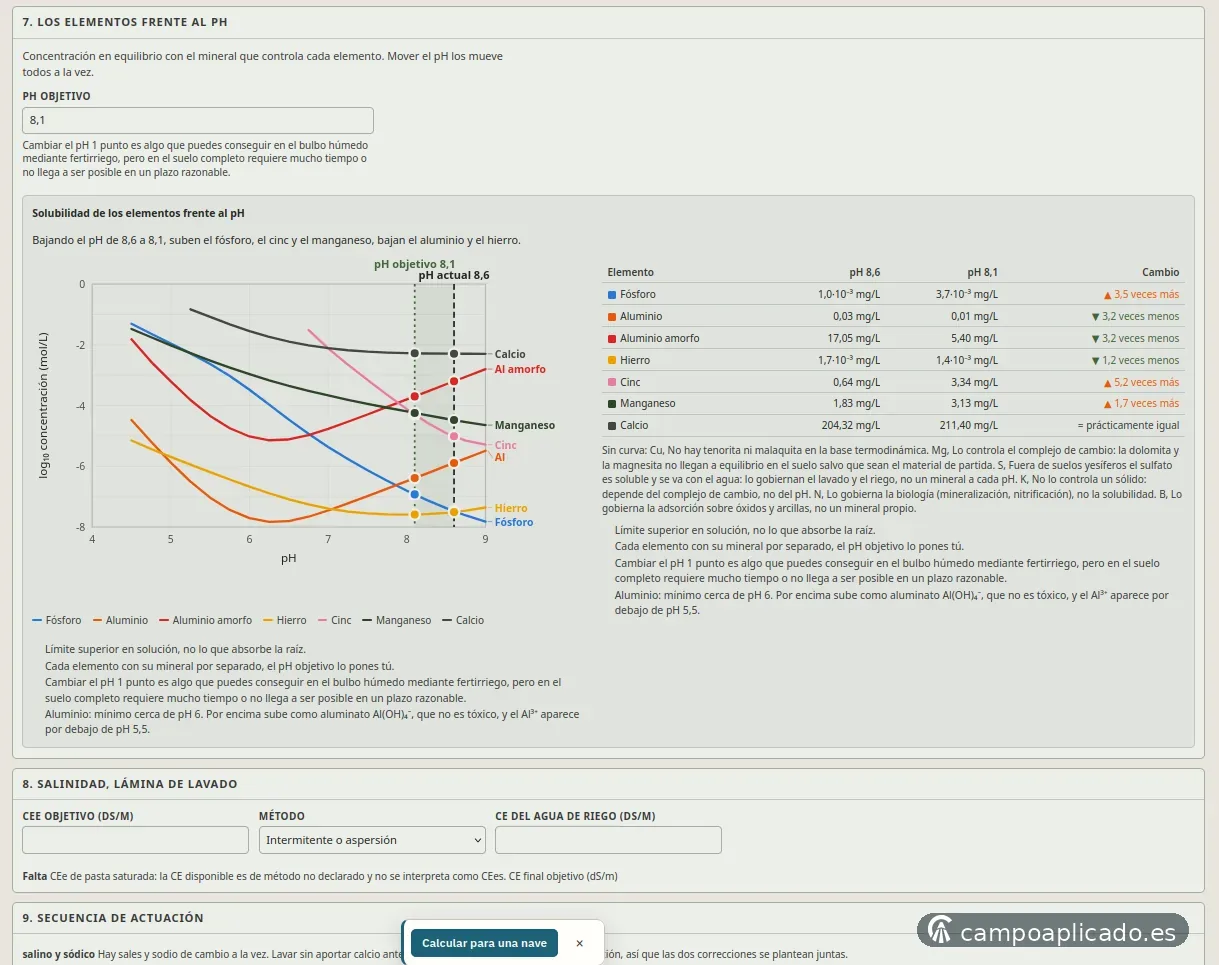Click the "3,13 mg/L" Manganeso cell

tap(974, 404)
